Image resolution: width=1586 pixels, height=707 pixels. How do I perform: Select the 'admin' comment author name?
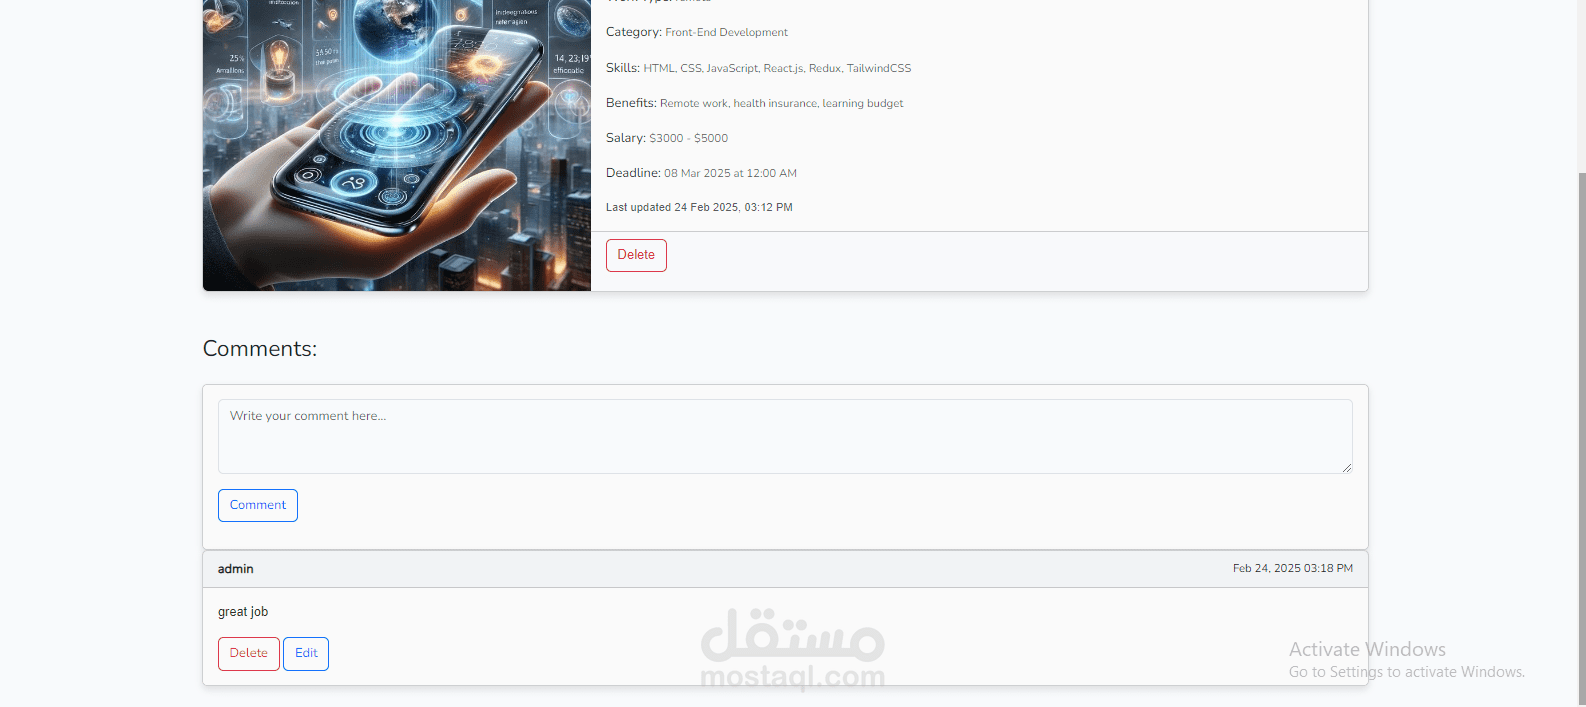click(236, 569)
